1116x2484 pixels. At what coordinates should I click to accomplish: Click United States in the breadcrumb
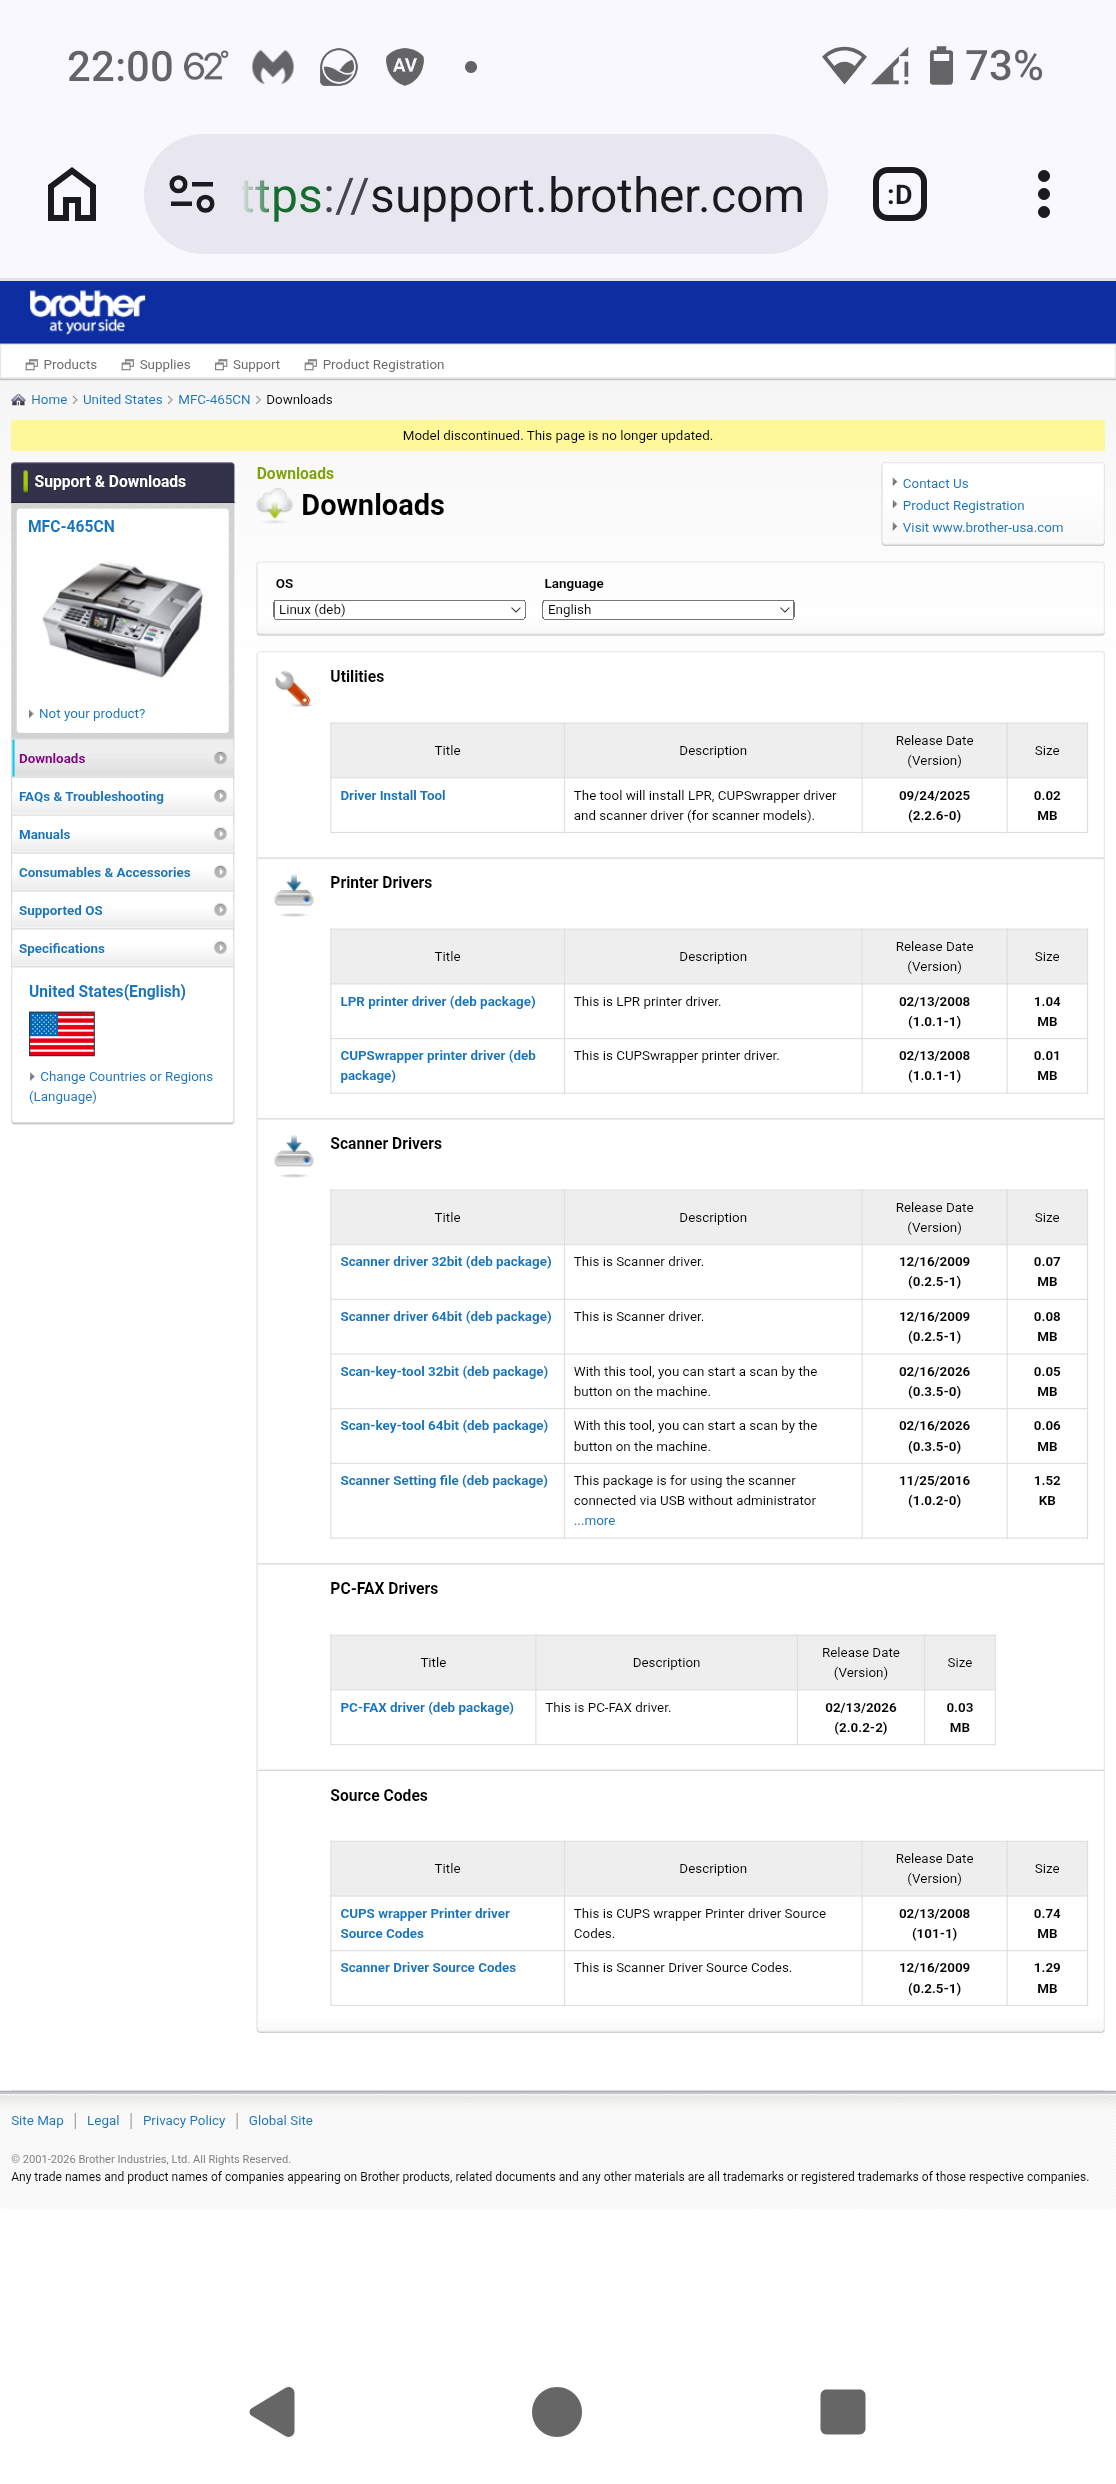tap(122, 400)
